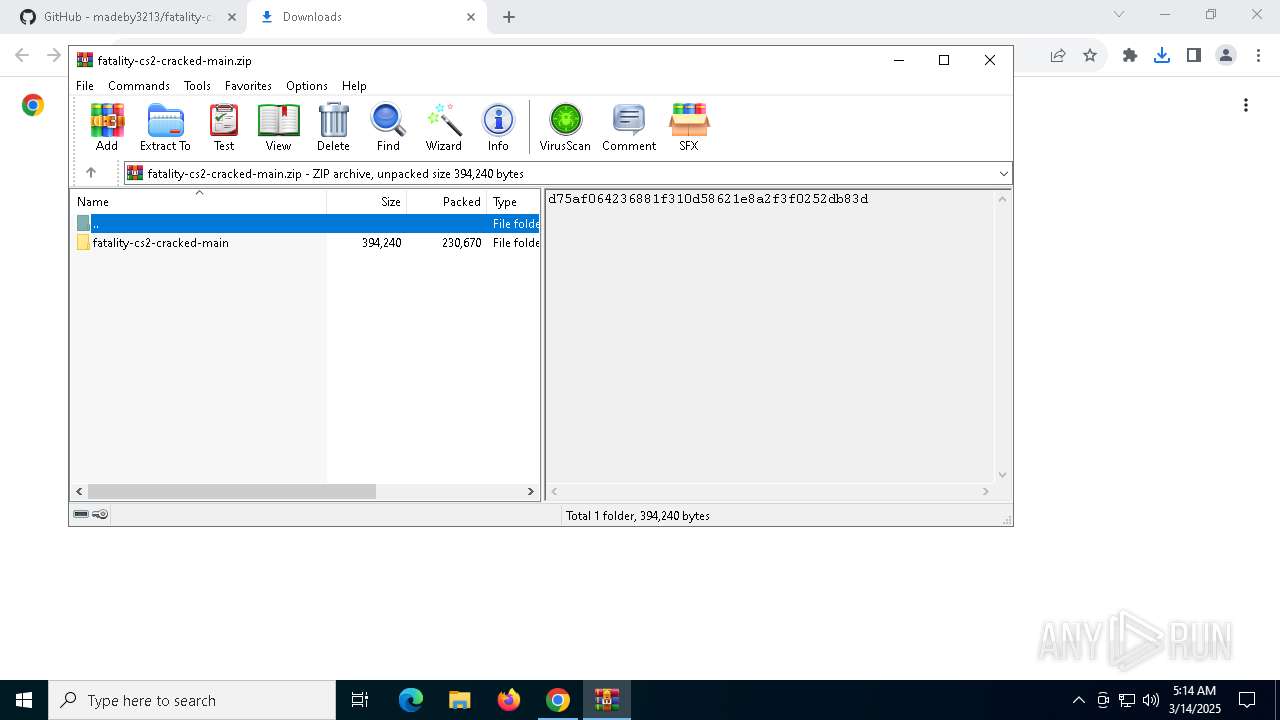The height and width of the screenshot is (720, 1280).
Task: Open the Comment tool
Action: coord(629,127)
